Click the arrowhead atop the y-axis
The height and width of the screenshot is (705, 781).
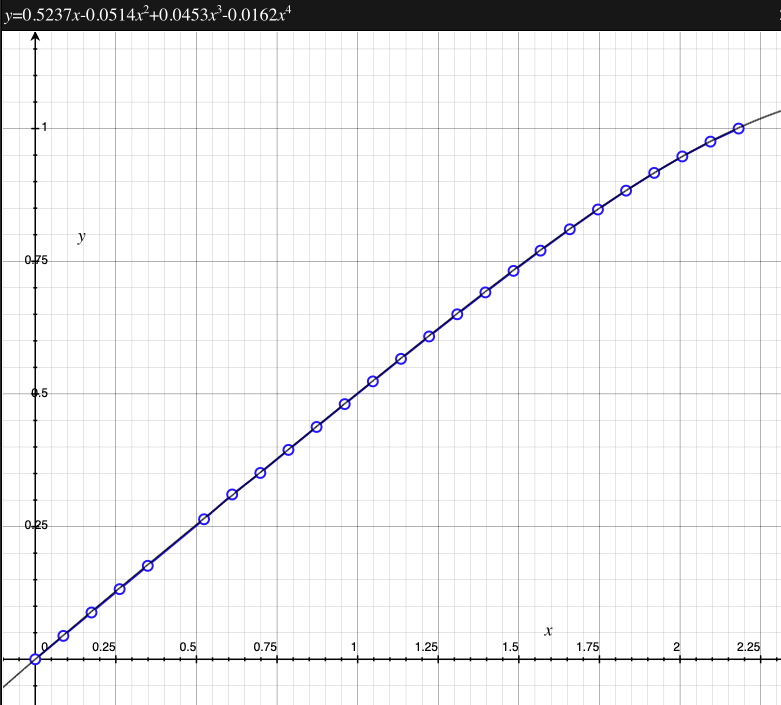point(35,37)
